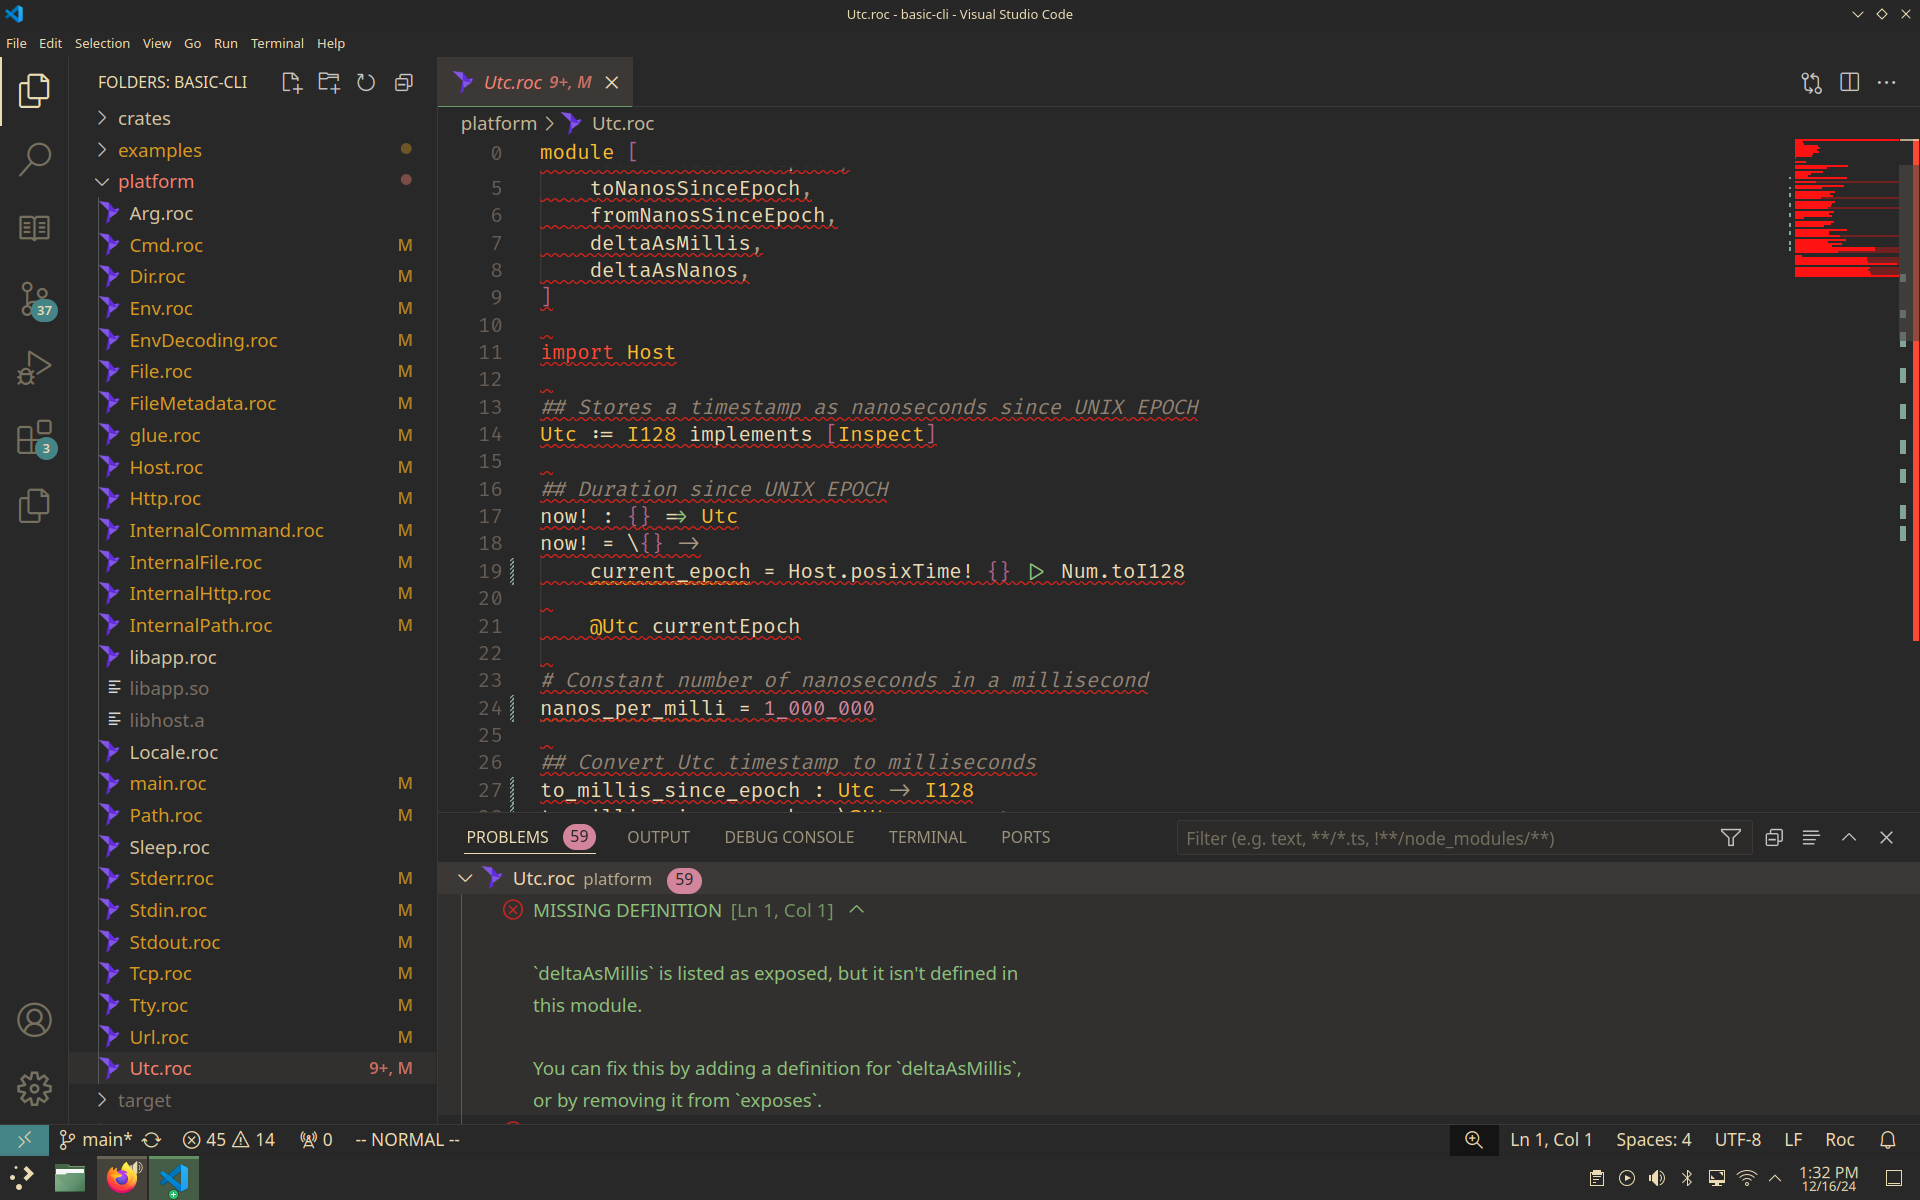This screenshot has width=1920, height=1200.
Task: Open Stdout.roc in the file tree
Action: pyautogui.click(x=174, y=942)
